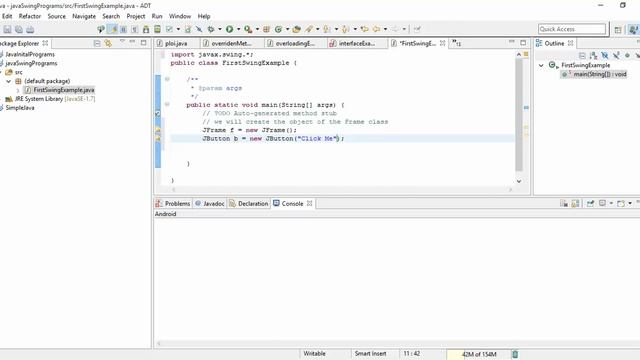Click the Android Virtual Device Manager icon
This screenshot has height=360, width=640.
[157, 29]
